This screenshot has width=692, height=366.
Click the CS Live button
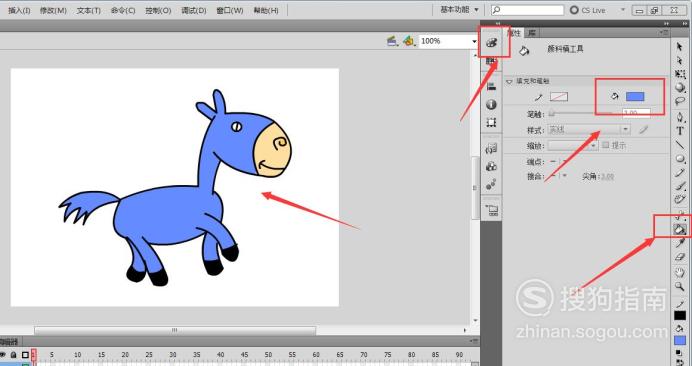(x=588, y=10)
